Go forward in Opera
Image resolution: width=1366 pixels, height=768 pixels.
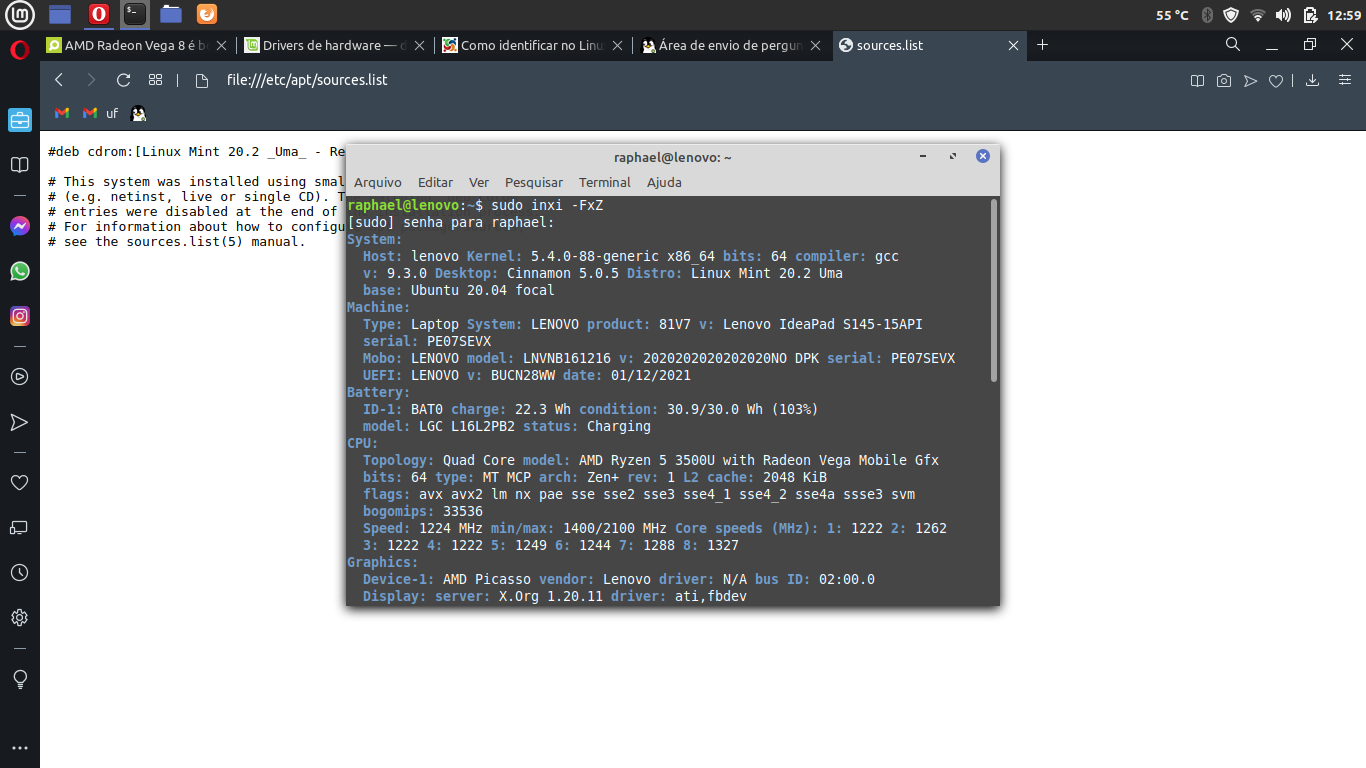91,80
